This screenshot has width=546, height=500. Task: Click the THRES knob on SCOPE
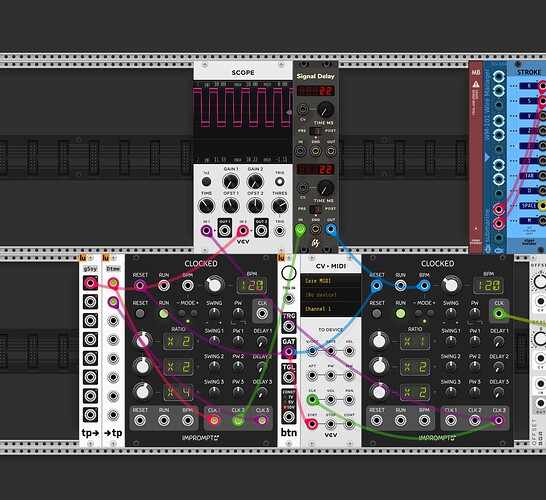coord(280,206)
